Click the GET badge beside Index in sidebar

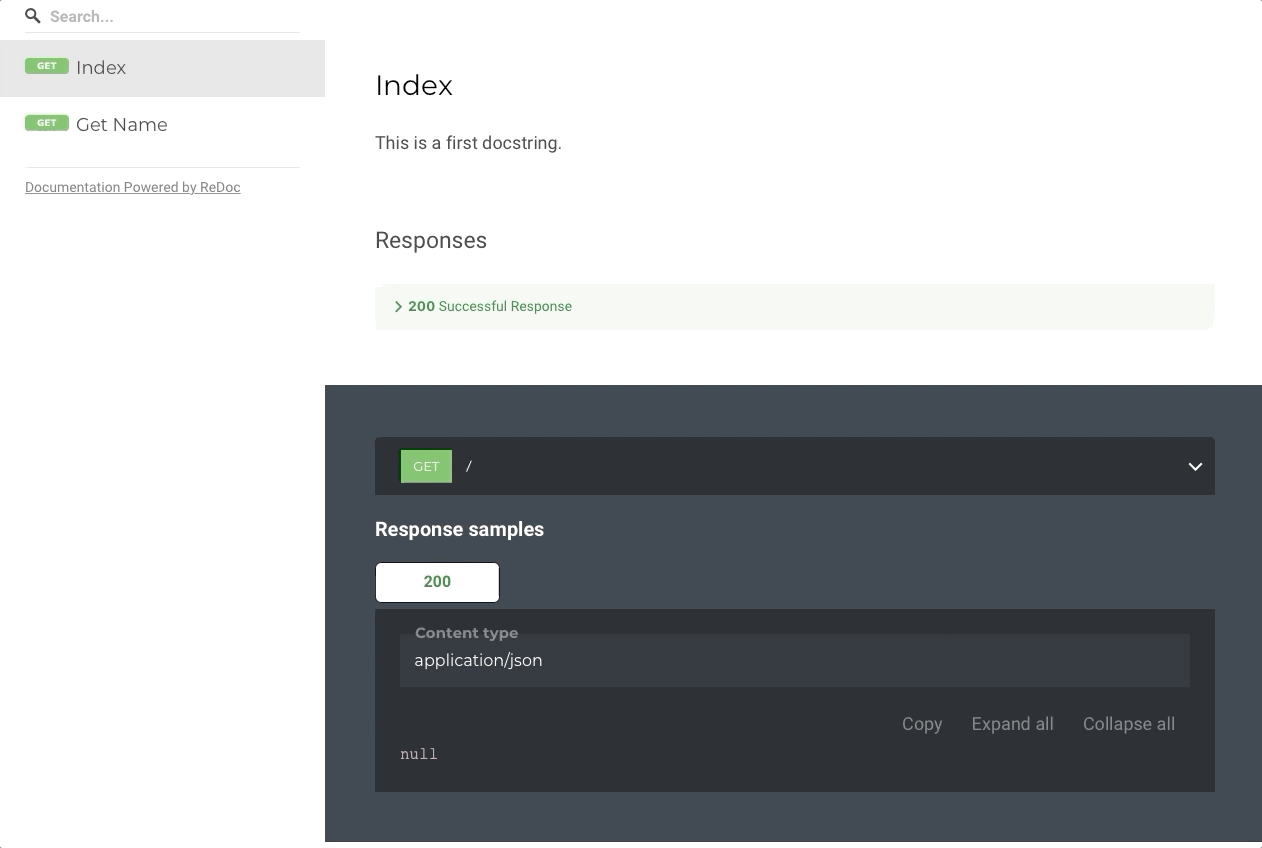pyautogui.click(x=47, y=66)
